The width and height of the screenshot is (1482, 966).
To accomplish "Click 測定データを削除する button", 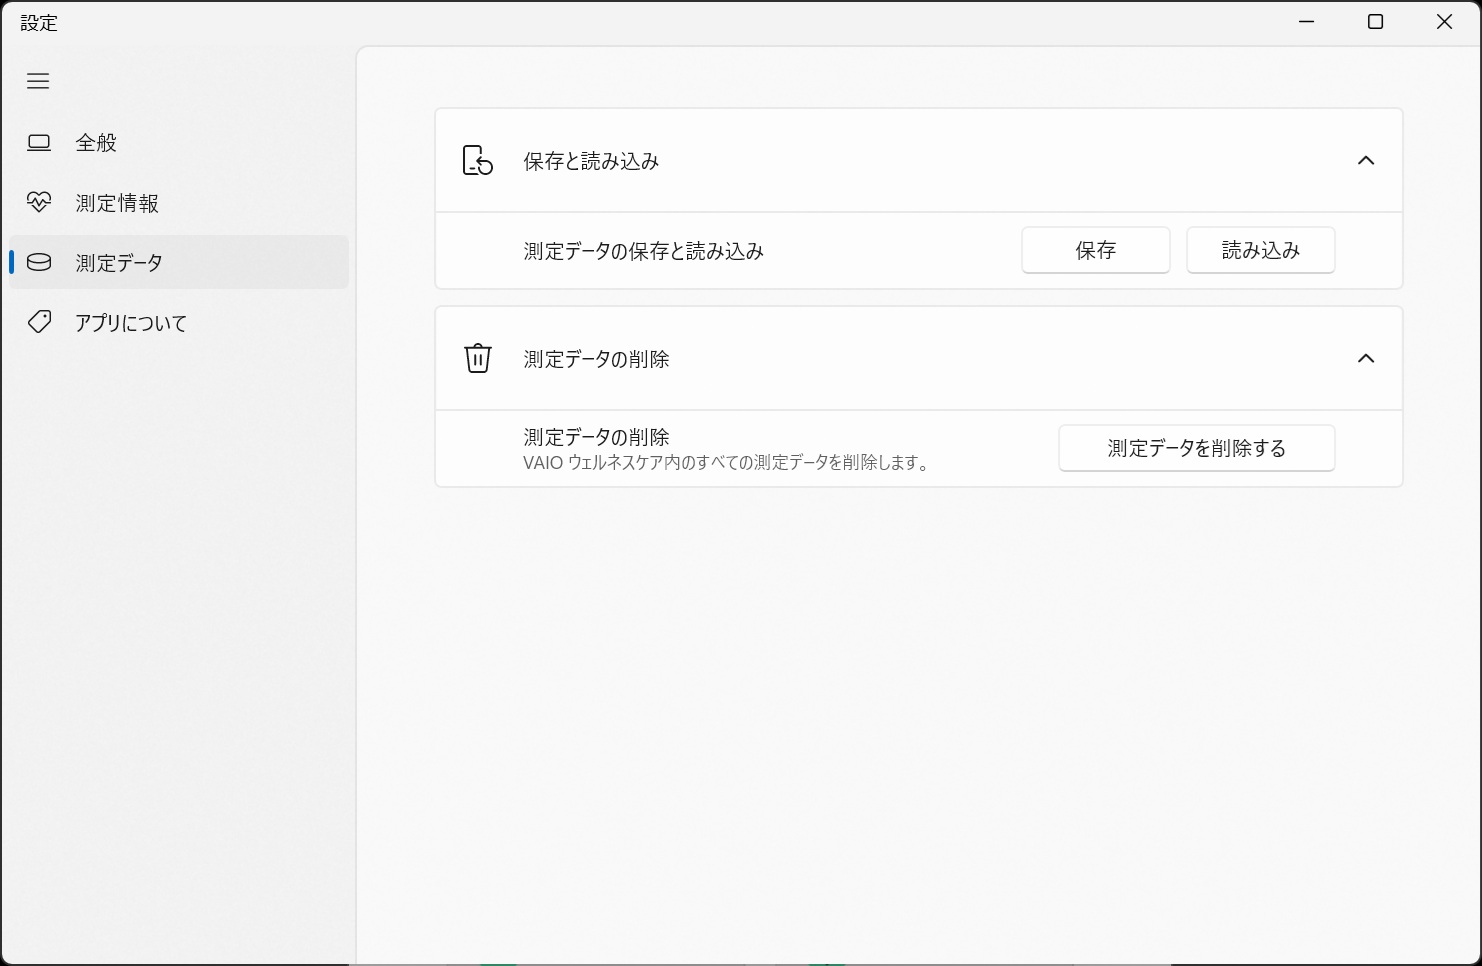I will click(x=1197, y=448).
